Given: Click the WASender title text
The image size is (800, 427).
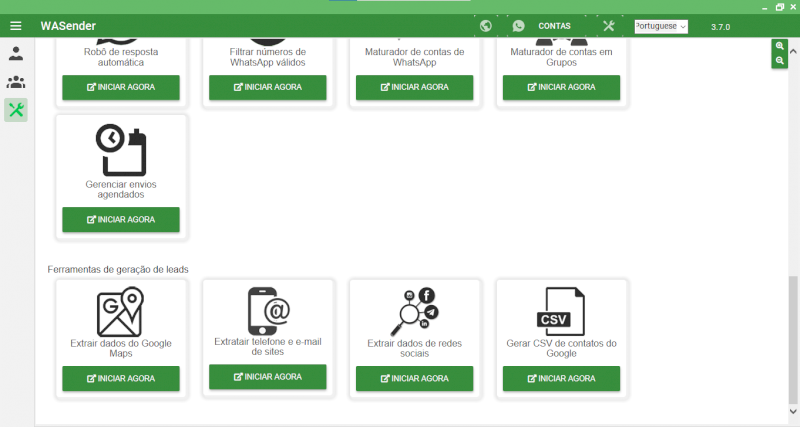Looking at the screenshot, I should click(x=68, y=26).
